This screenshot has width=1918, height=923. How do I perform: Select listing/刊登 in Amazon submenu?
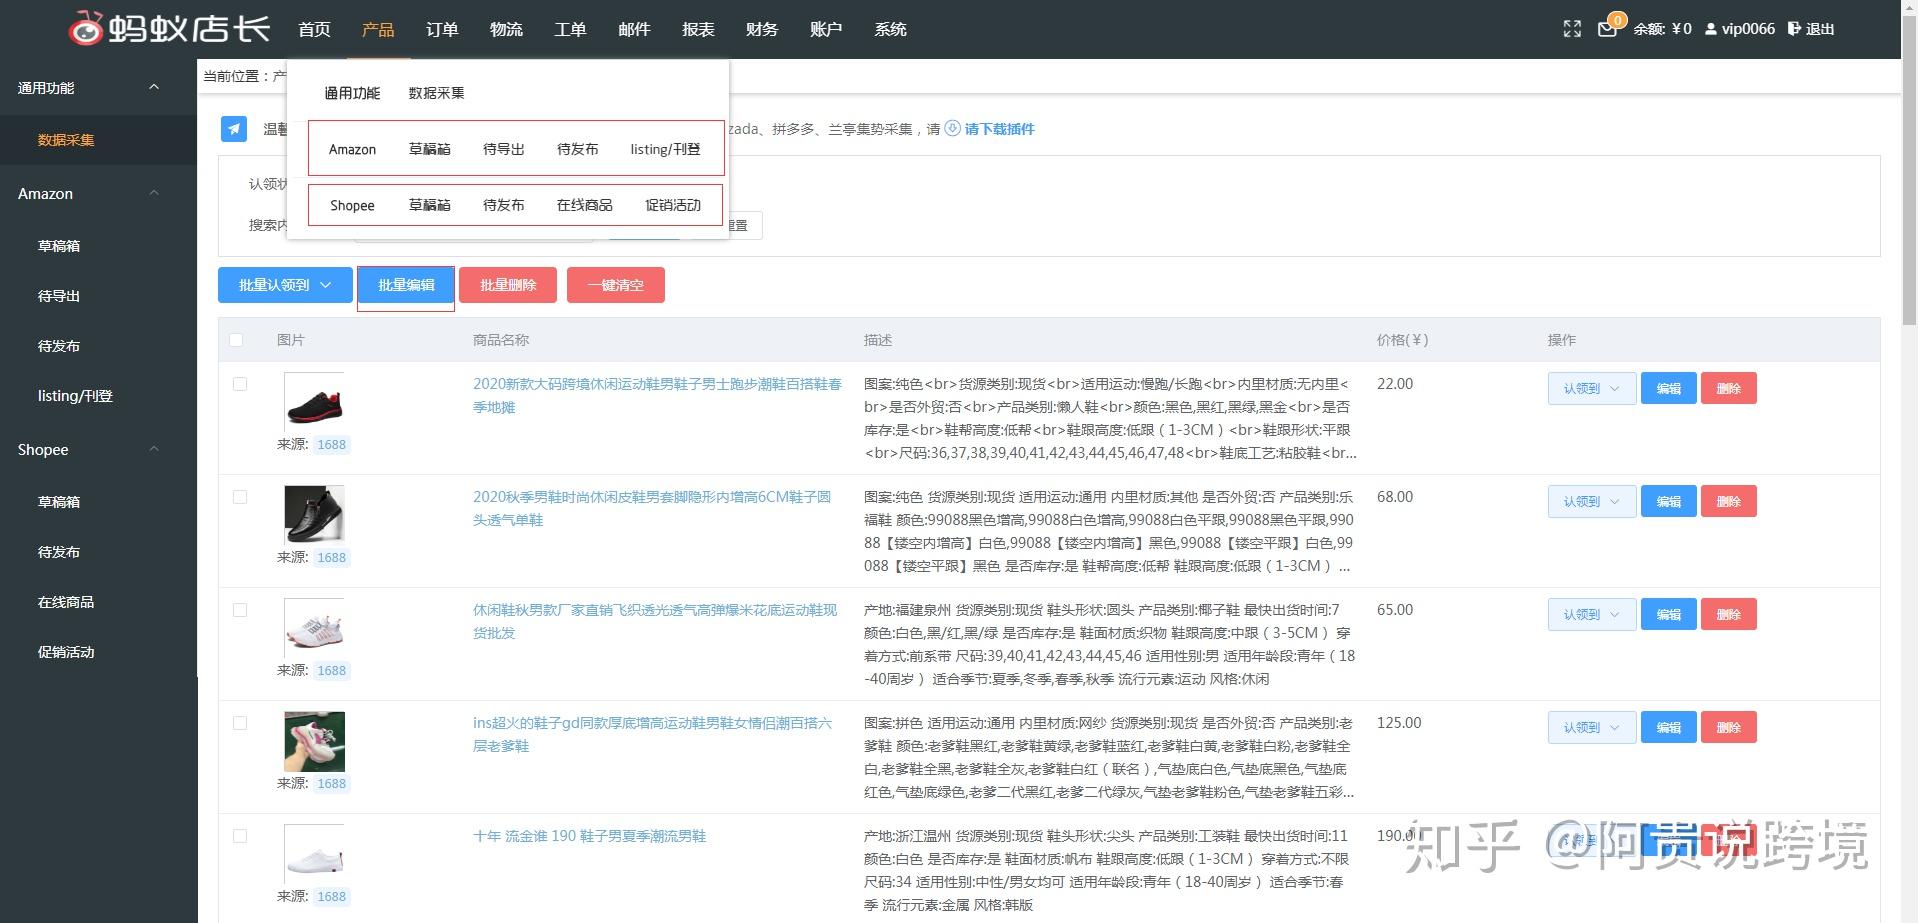[665, 149]
